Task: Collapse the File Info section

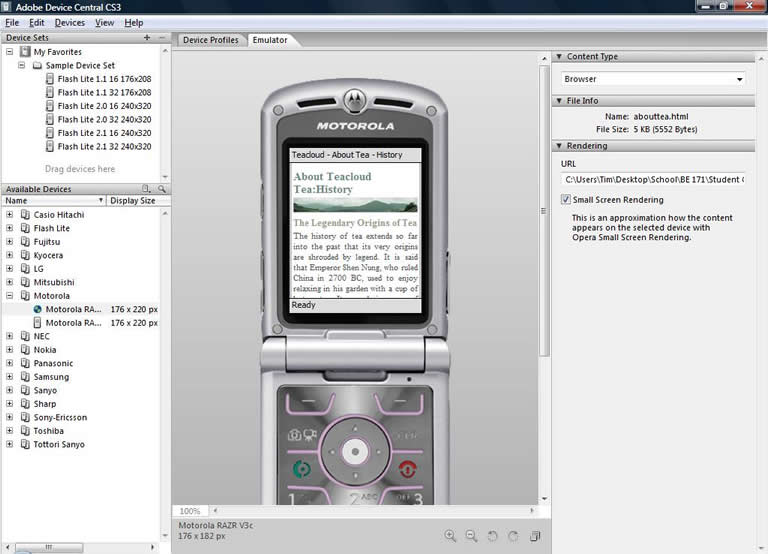Action: coord(559,100)
